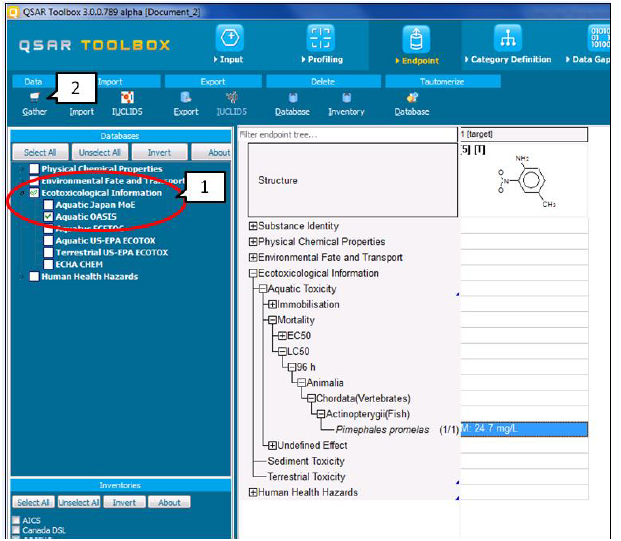This screenshot has width=621, height=541.
Task: Select the Sediment Toxicity row
Action: click(x=306, y=461)
